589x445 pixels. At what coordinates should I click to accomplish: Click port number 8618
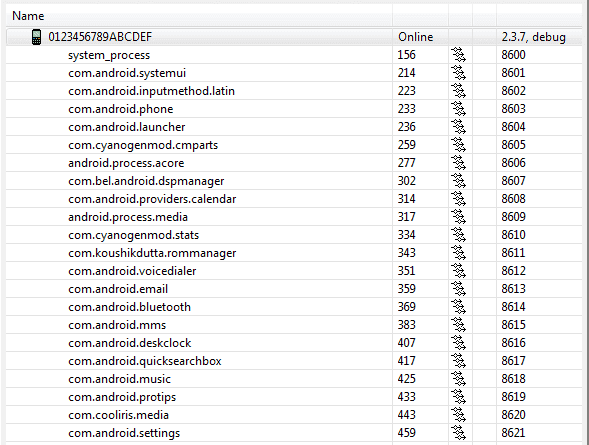513,379
